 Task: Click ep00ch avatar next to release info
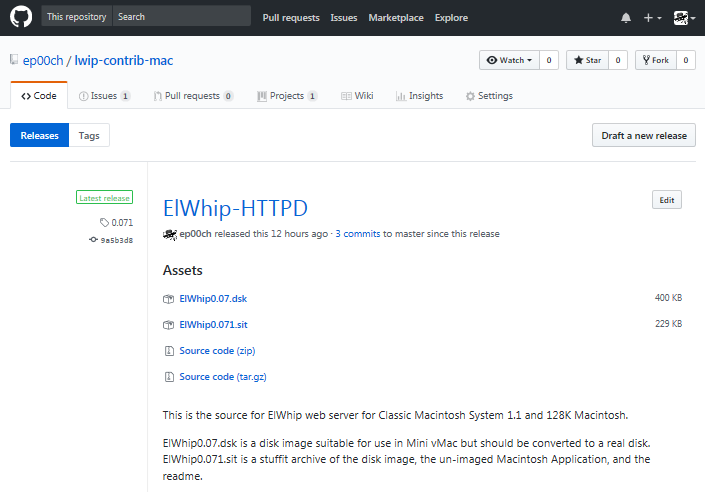click(170, 234)
